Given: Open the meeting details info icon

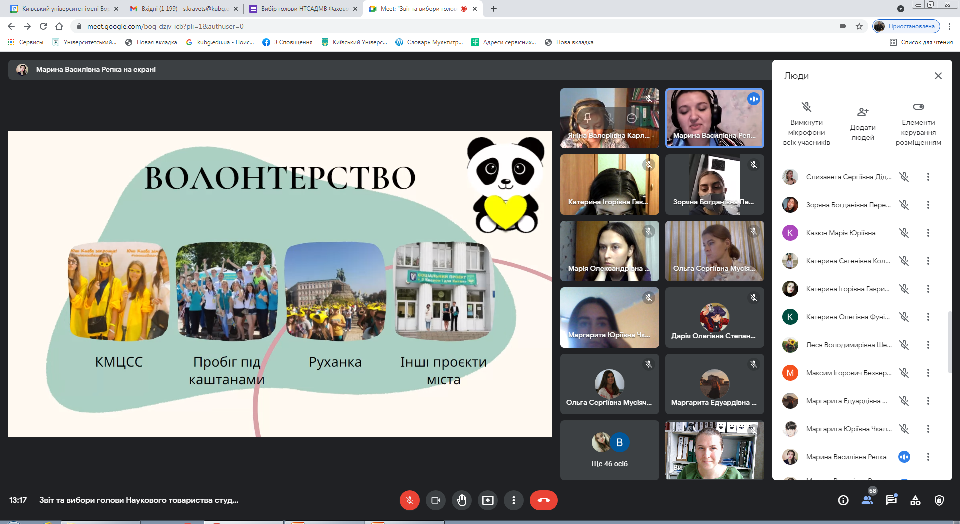Looking at the screenshot, I should pos(843,499).
